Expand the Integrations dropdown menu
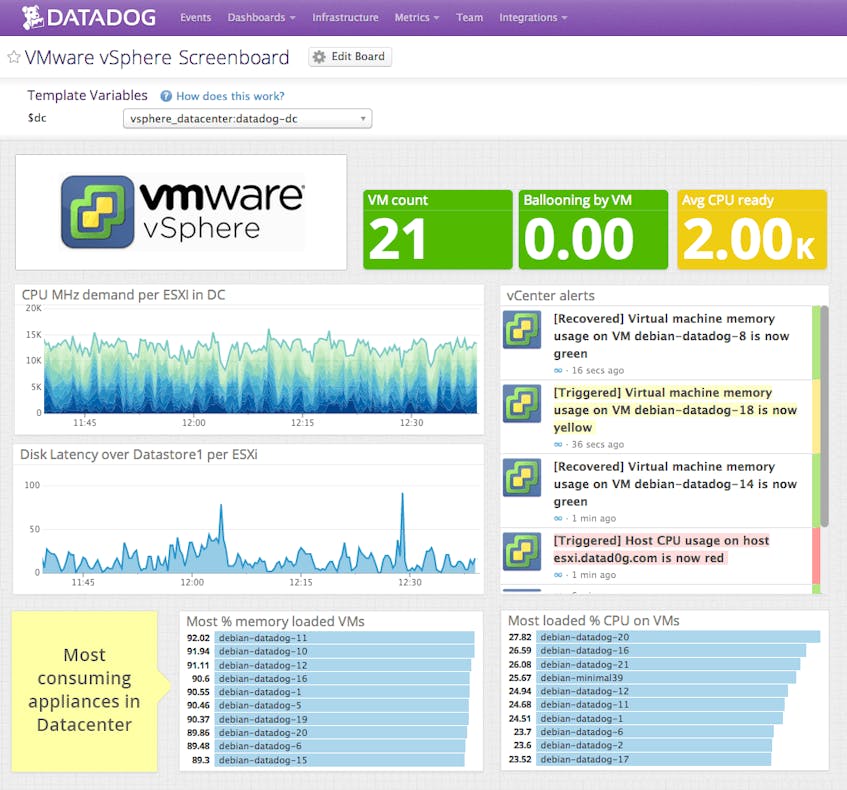This screenshot has width=847, height=790. tap(533, 17)
